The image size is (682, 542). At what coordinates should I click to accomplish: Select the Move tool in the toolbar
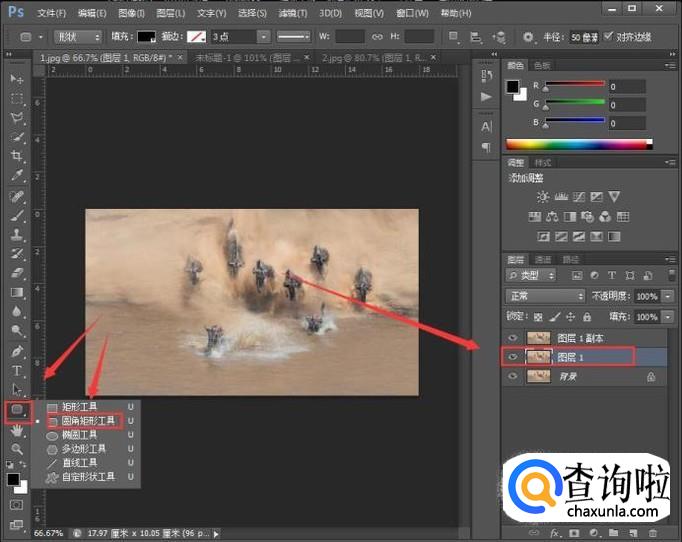(x=17, y=79)
